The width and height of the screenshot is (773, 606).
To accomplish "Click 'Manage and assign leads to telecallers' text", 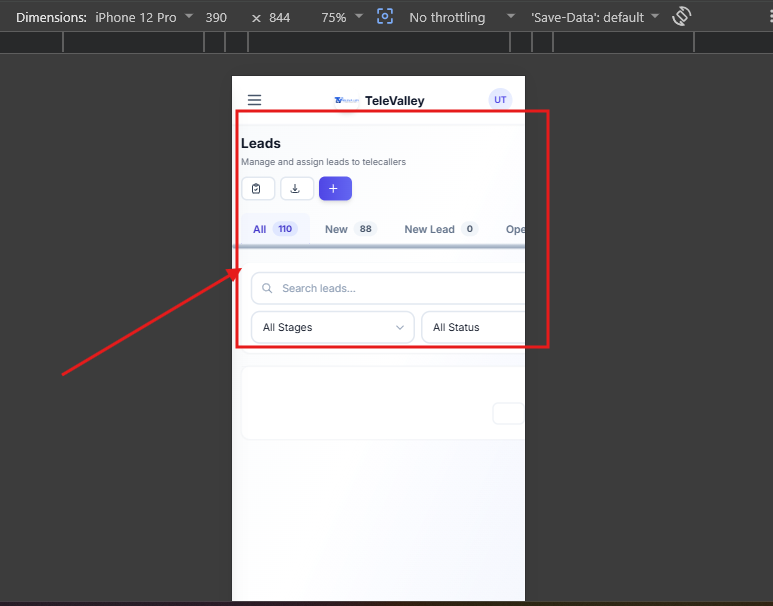I will 323,162.
